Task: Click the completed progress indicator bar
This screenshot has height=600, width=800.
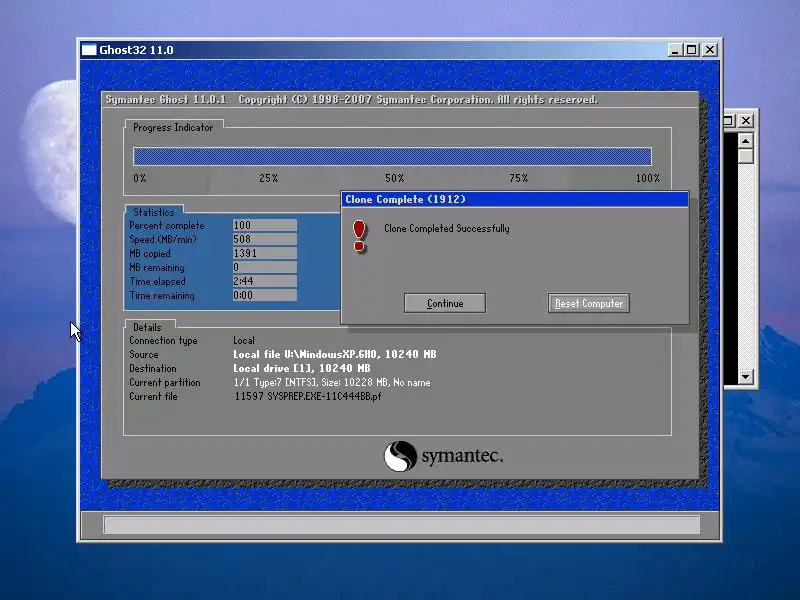Action: click(392, 156)
